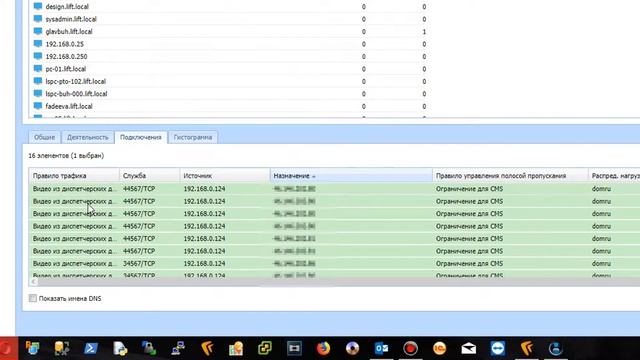Click the computer icon for pc-01.lift.local
This screenshot has height=360, width=640.
pos(38,69)
